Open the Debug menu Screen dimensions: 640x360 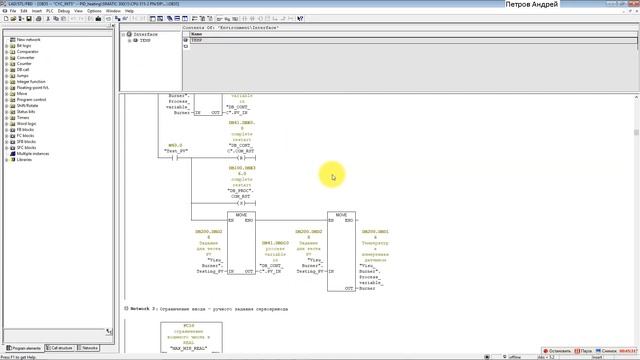coord(64,11)
